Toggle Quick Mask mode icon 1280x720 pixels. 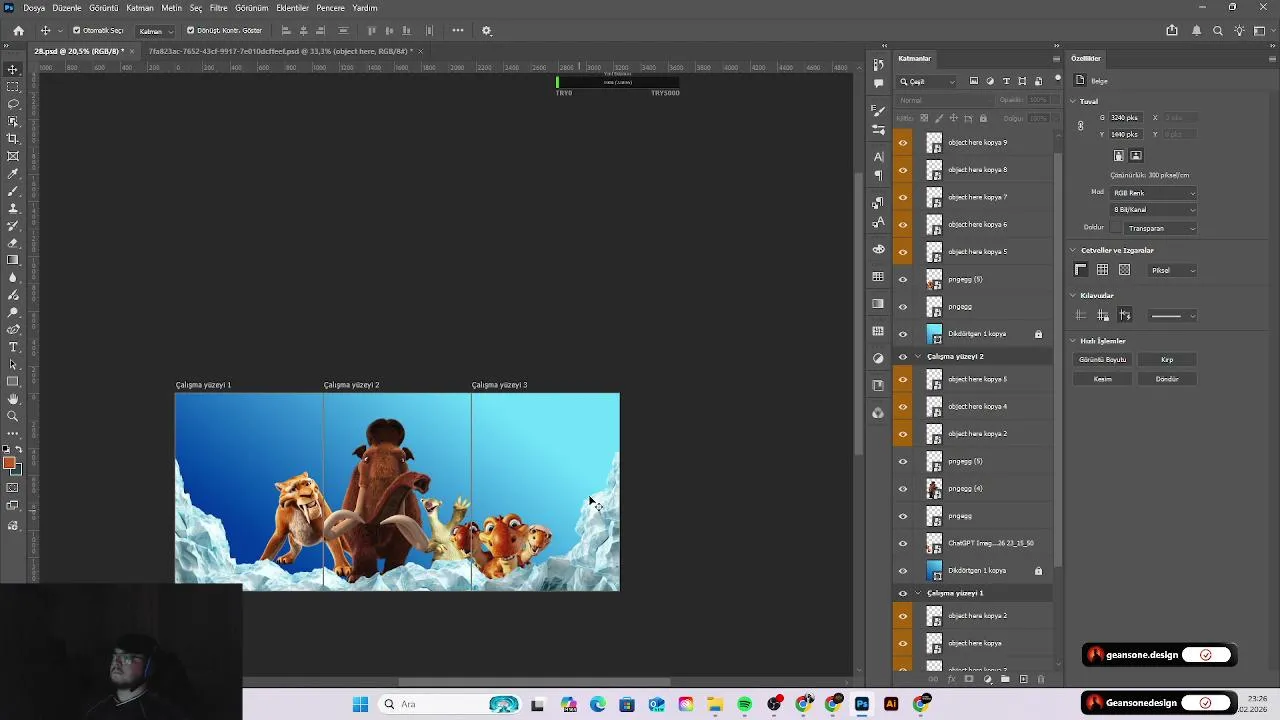(13, 488)
